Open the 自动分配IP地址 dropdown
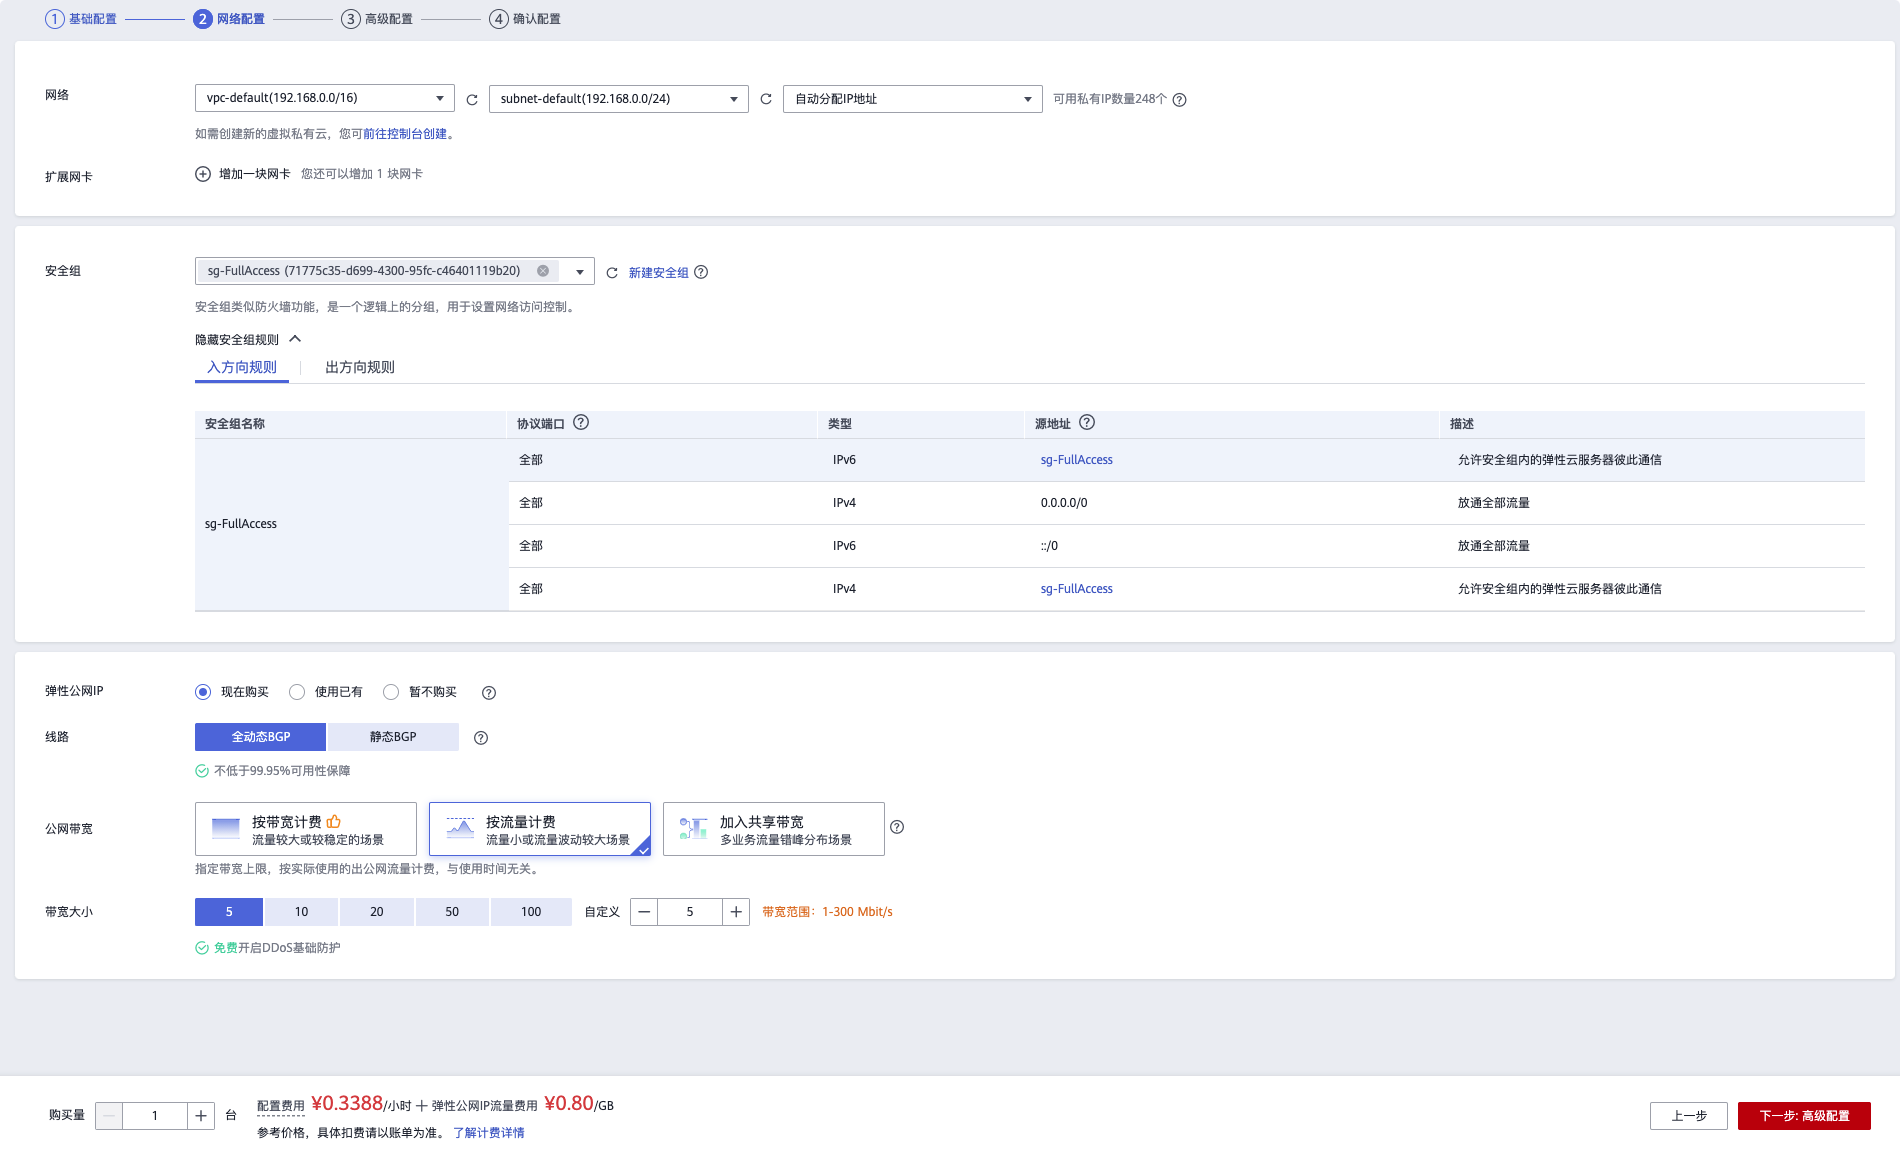This screenshot has height=1149, width=1900. (x=913, y=99)
